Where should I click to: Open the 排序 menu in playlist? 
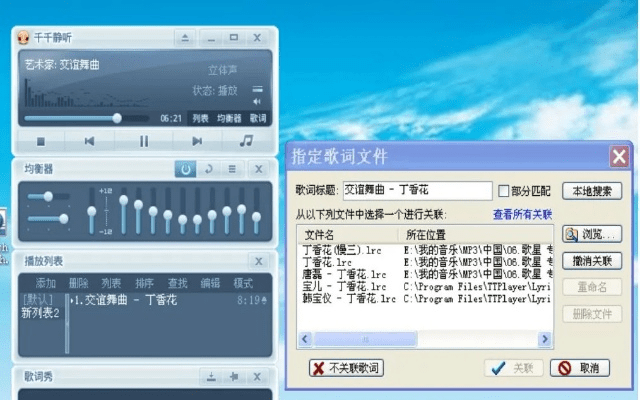[x=144, y=283]
